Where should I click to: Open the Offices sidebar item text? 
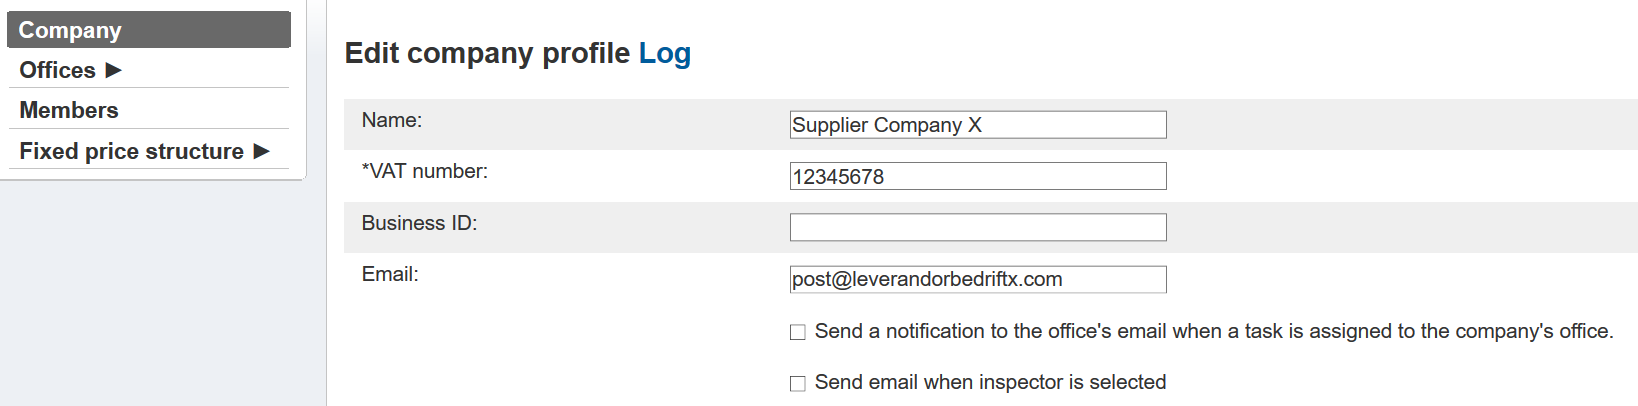pos(57,70)
